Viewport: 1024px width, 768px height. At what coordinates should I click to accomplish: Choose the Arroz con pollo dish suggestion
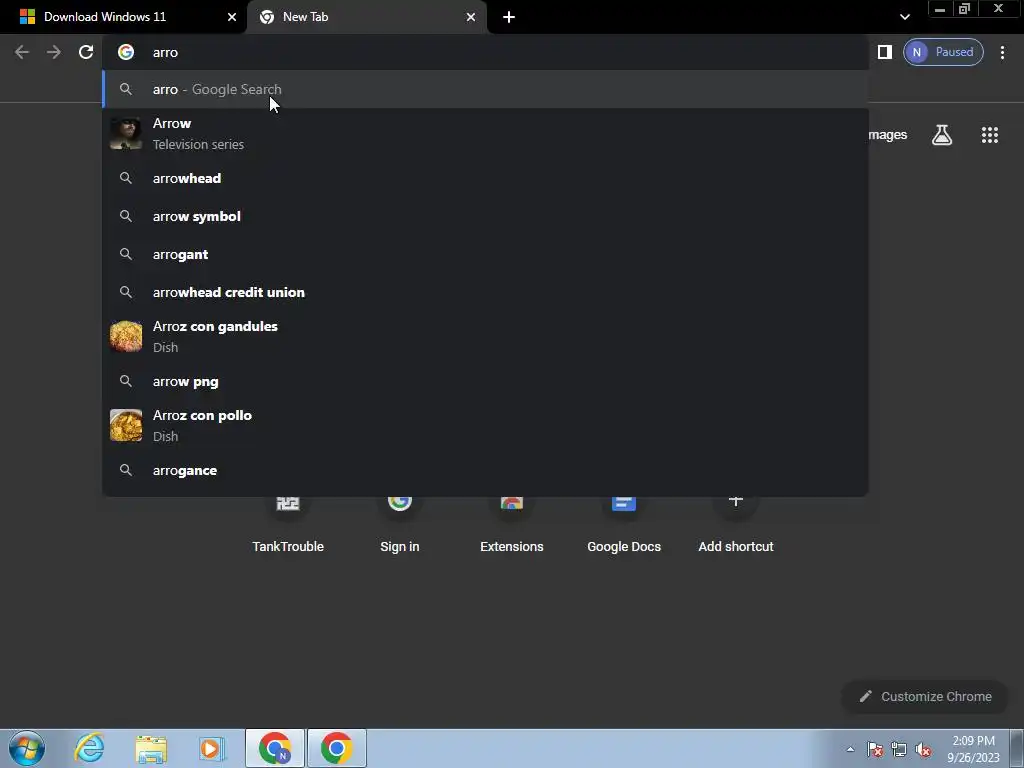coord(485,426)
